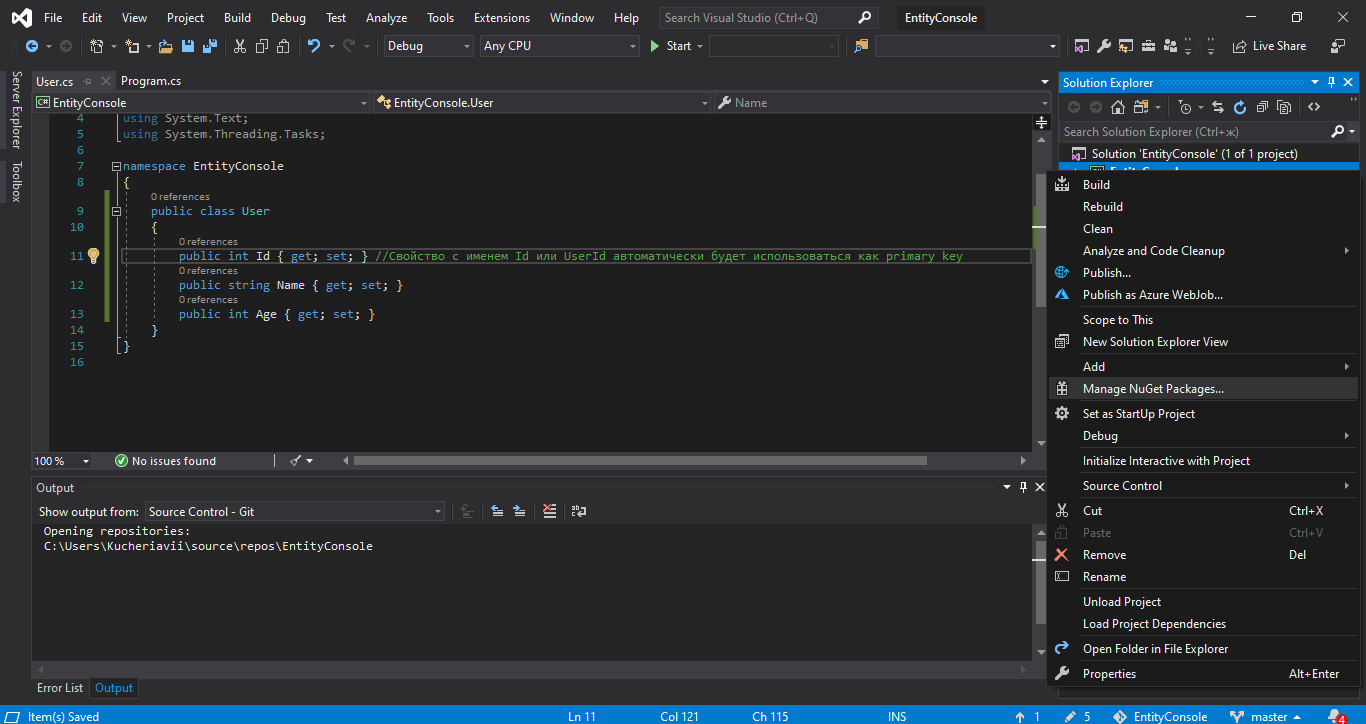Click the lightbulb quick actions icon
Screen dimensions: 1366x724
[93, 256]
